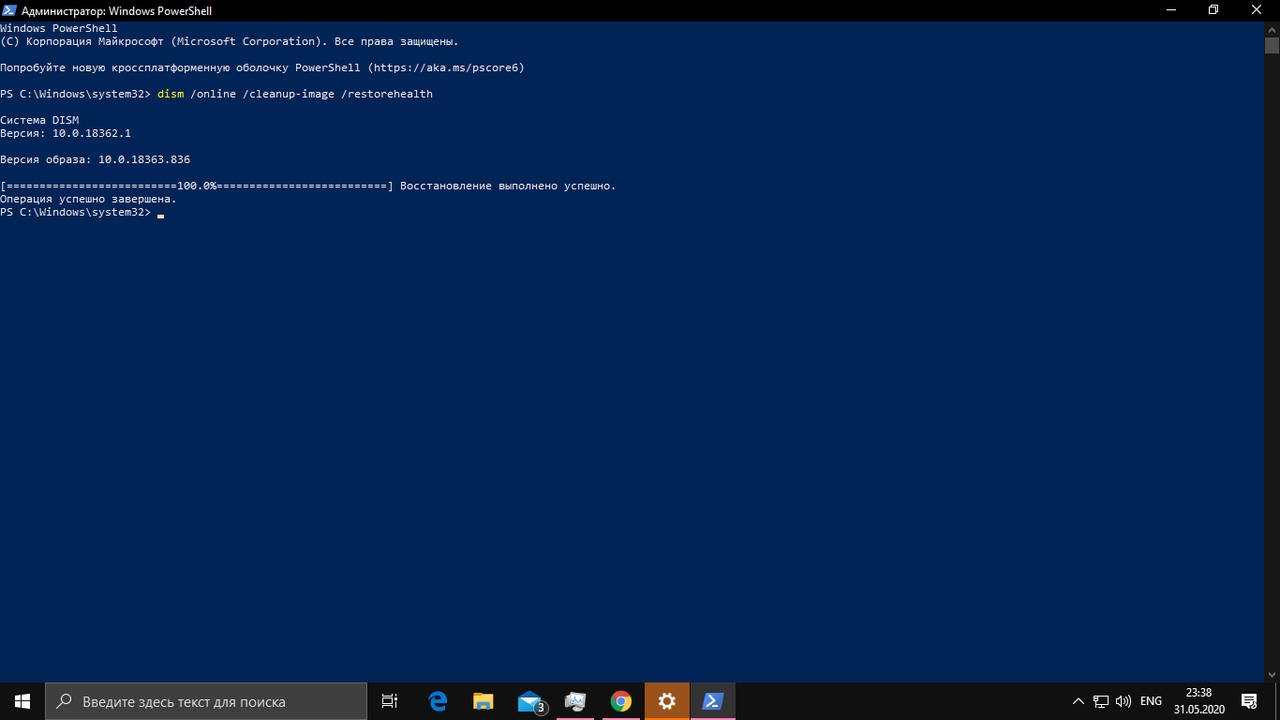Show hidden system tray icons
Image resolution: width=1280 pixels, height=720 pixels.
click(1078, 701)
